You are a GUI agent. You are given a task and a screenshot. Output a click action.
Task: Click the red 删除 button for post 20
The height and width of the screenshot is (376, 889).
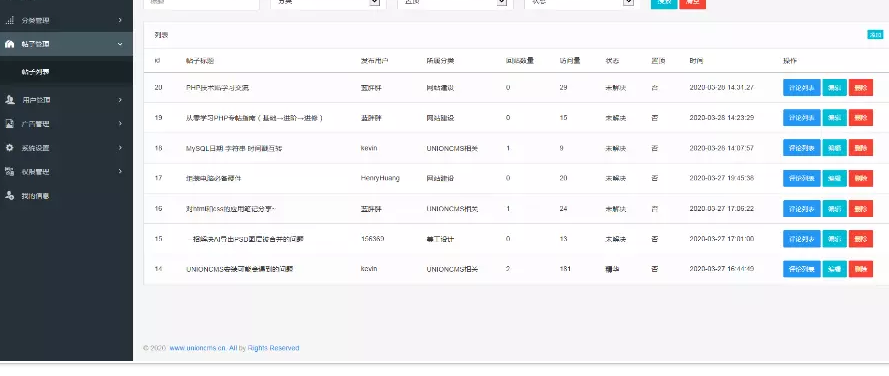click(860, 87)
